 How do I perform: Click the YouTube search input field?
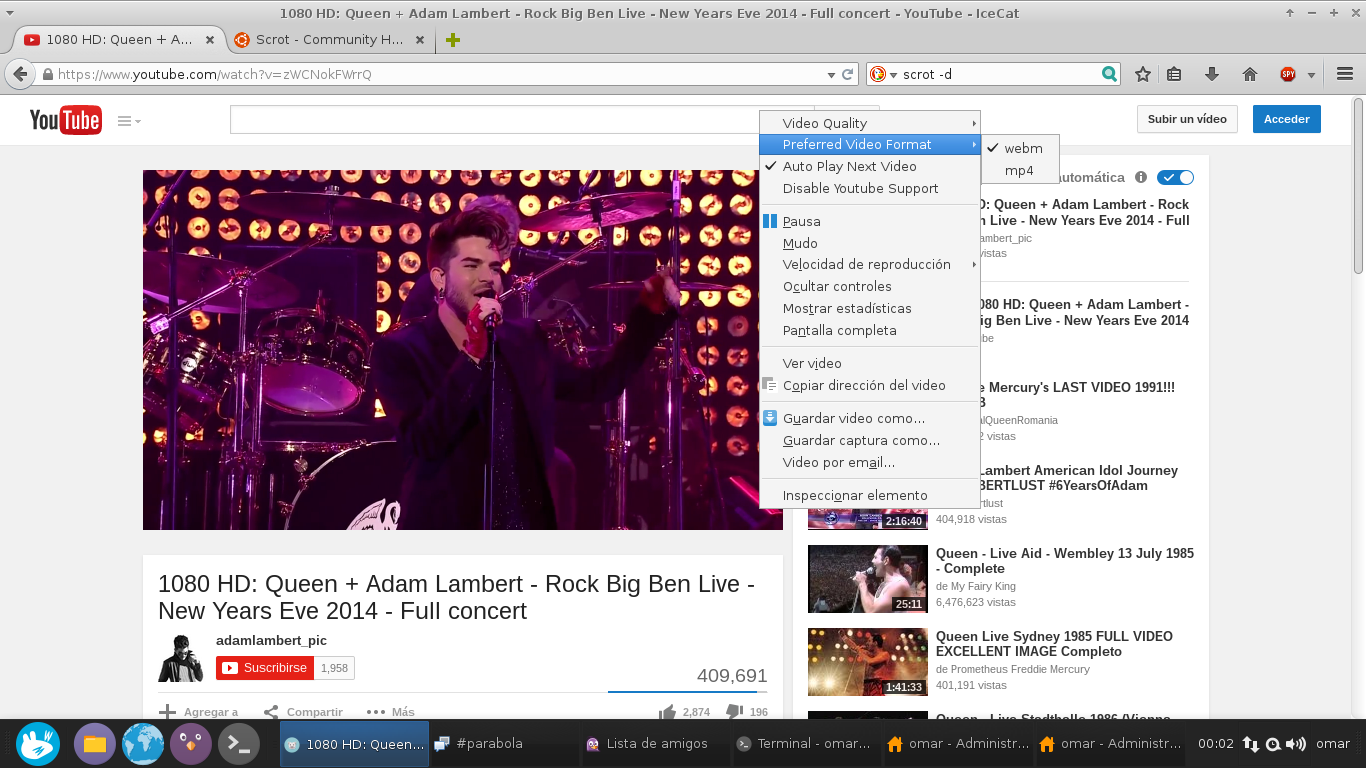pos(522,119)
